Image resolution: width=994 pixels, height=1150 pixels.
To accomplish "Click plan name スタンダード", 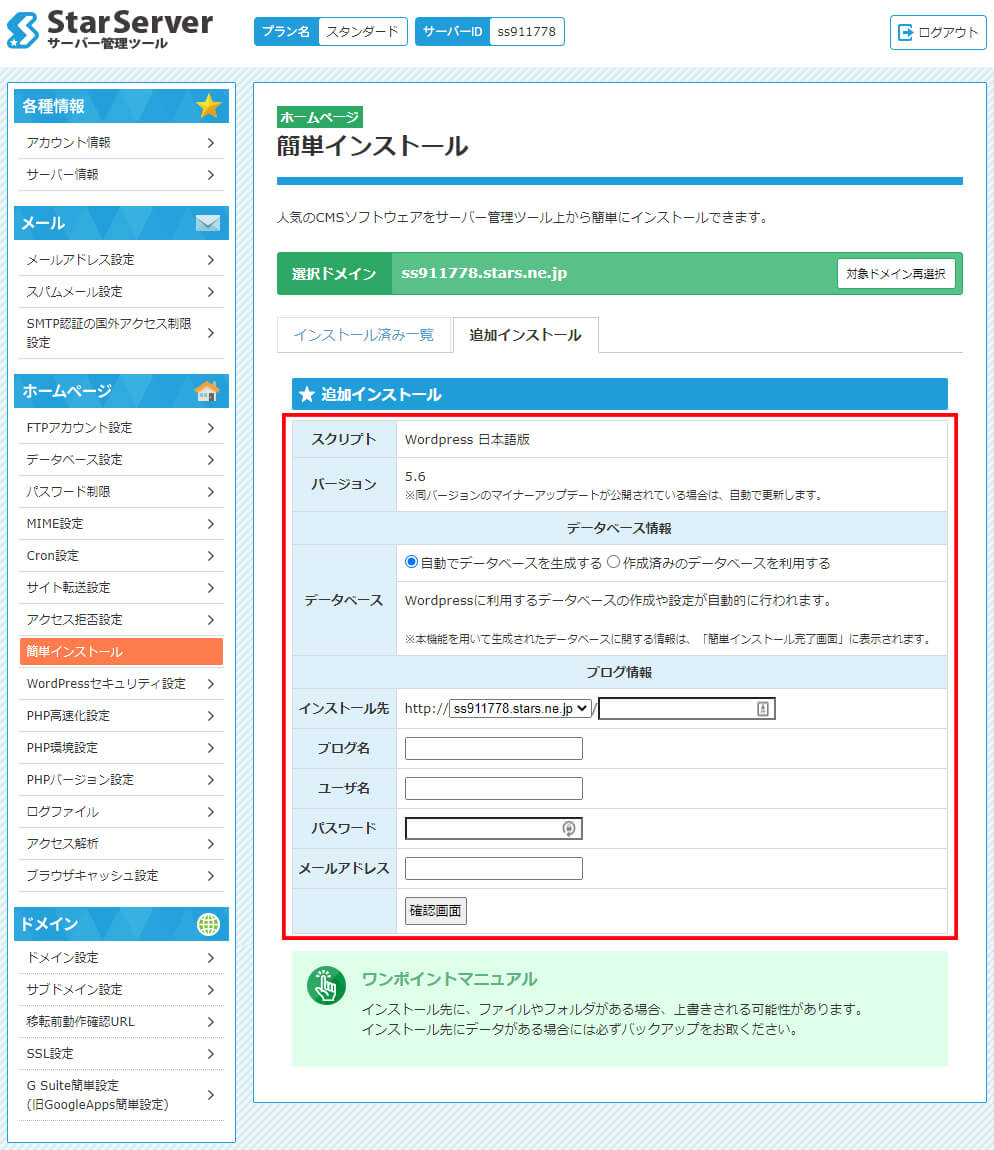I will pos(362,32).
